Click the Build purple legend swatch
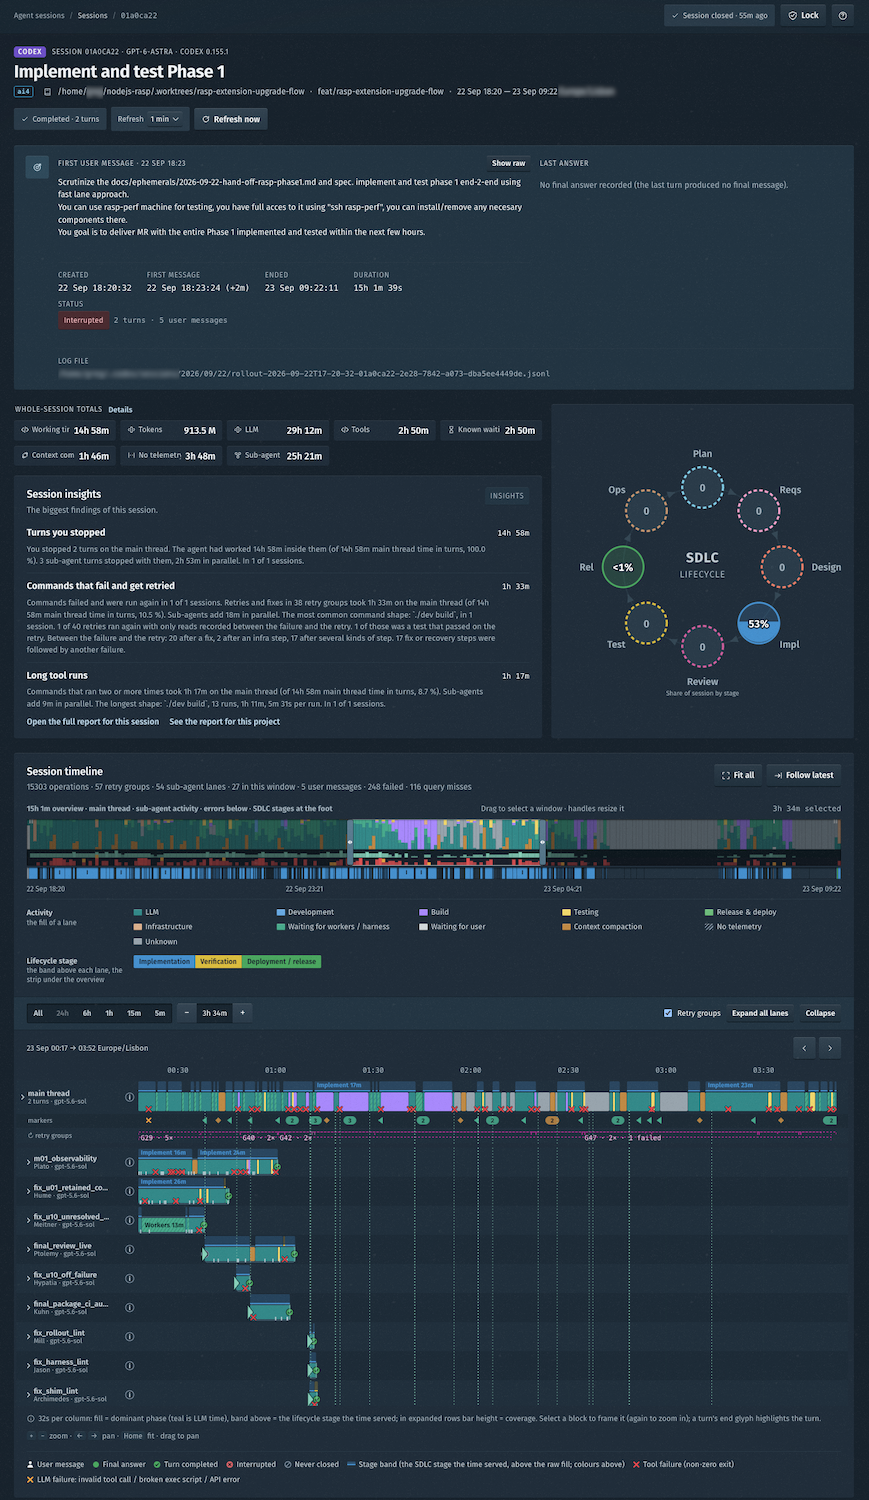Screen dimensions: 869x1500 tap(423, 912)
